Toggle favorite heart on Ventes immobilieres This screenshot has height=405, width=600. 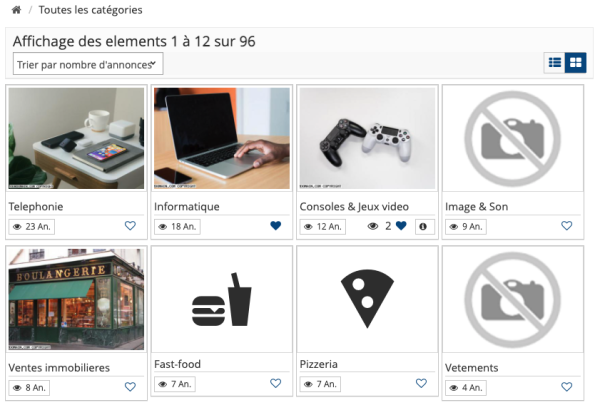(130, 387)
